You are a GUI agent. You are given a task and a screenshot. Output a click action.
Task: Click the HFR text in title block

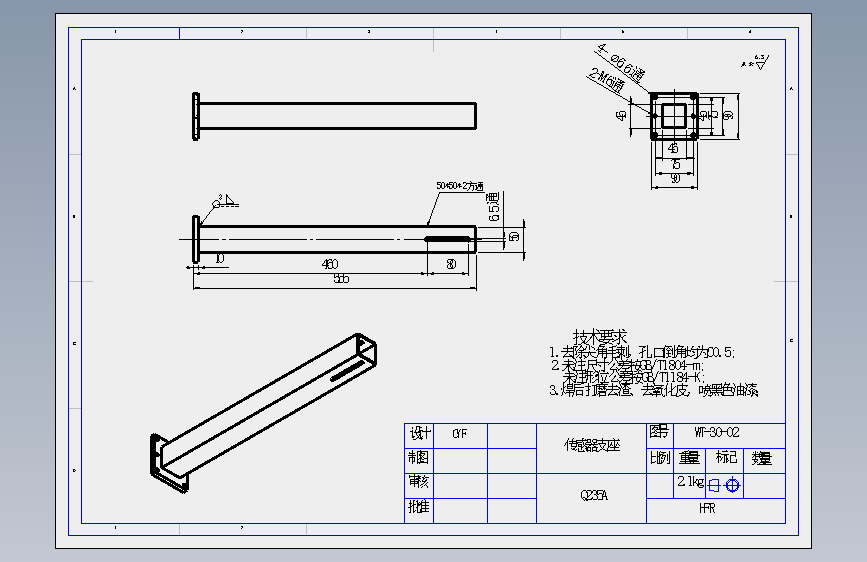tap(707, 508)
